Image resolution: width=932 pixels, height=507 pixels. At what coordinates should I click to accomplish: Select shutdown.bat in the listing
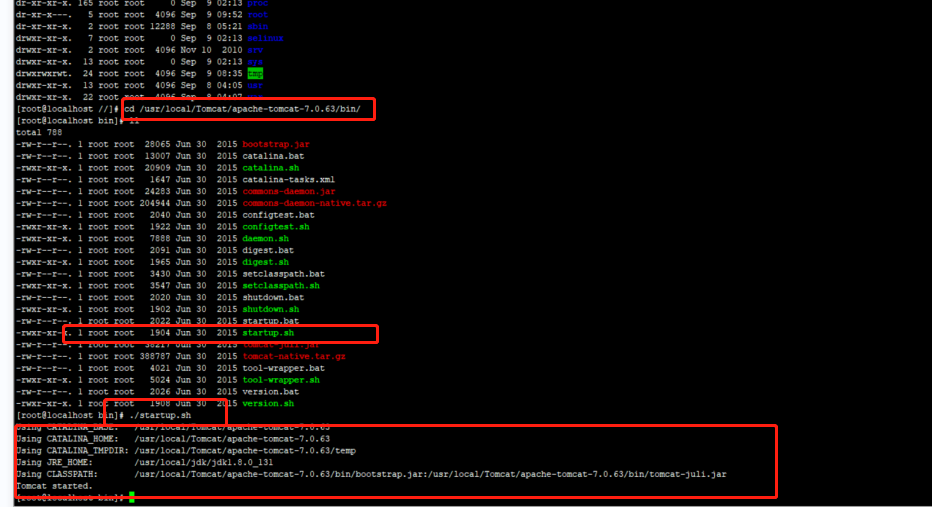273,297
